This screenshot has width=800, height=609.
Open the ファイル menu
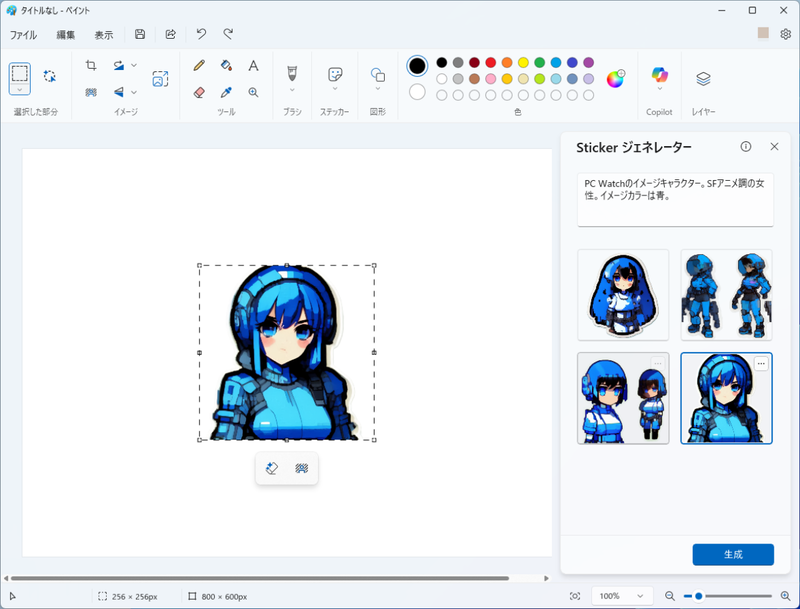click(24, 34)
